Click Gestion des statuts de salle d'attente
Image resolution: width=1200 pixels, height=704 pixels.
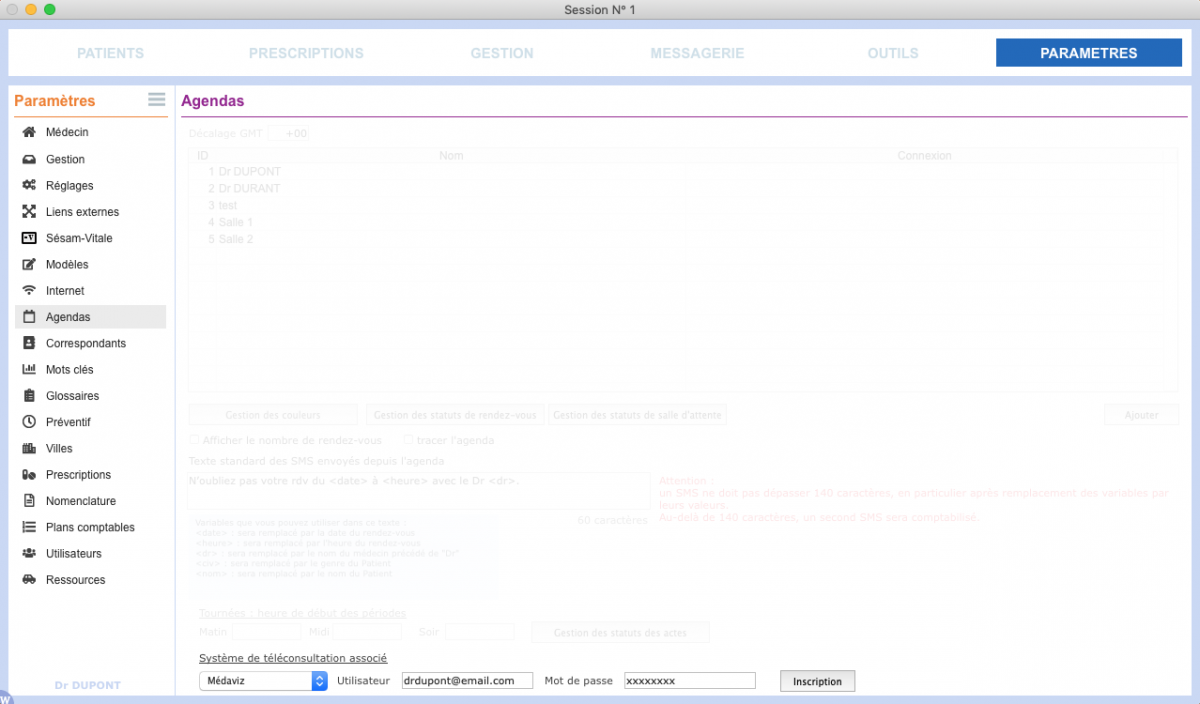point(637,415)
